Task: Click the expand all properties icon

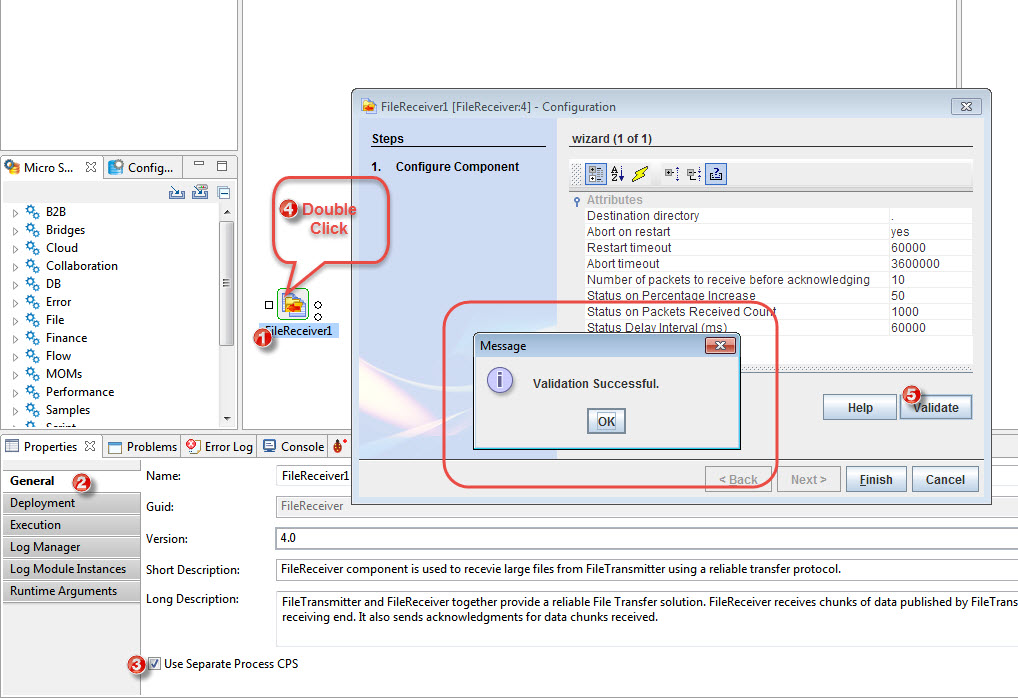Action: pos(671,174)
